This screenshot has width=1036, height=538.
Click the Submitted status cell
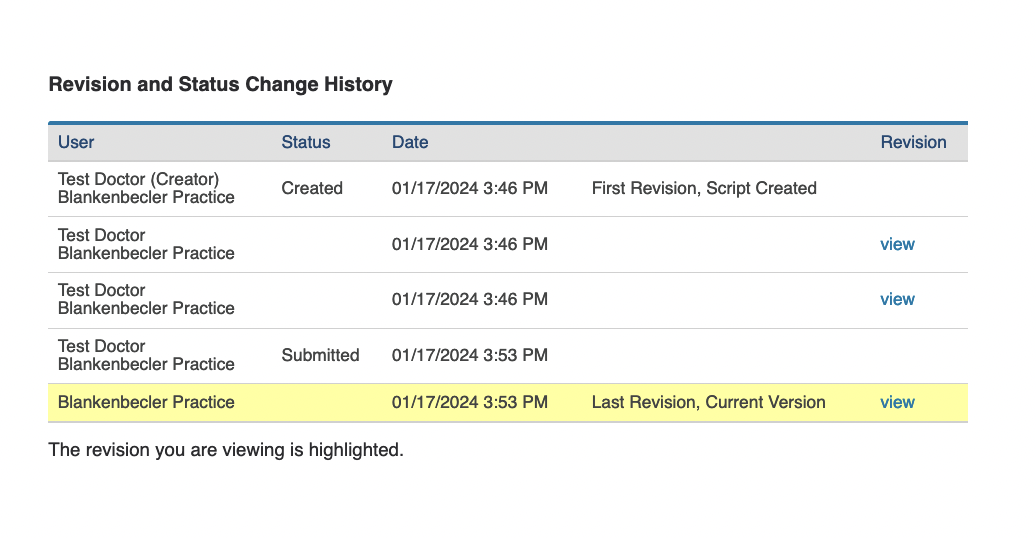(x=320, y=356)
